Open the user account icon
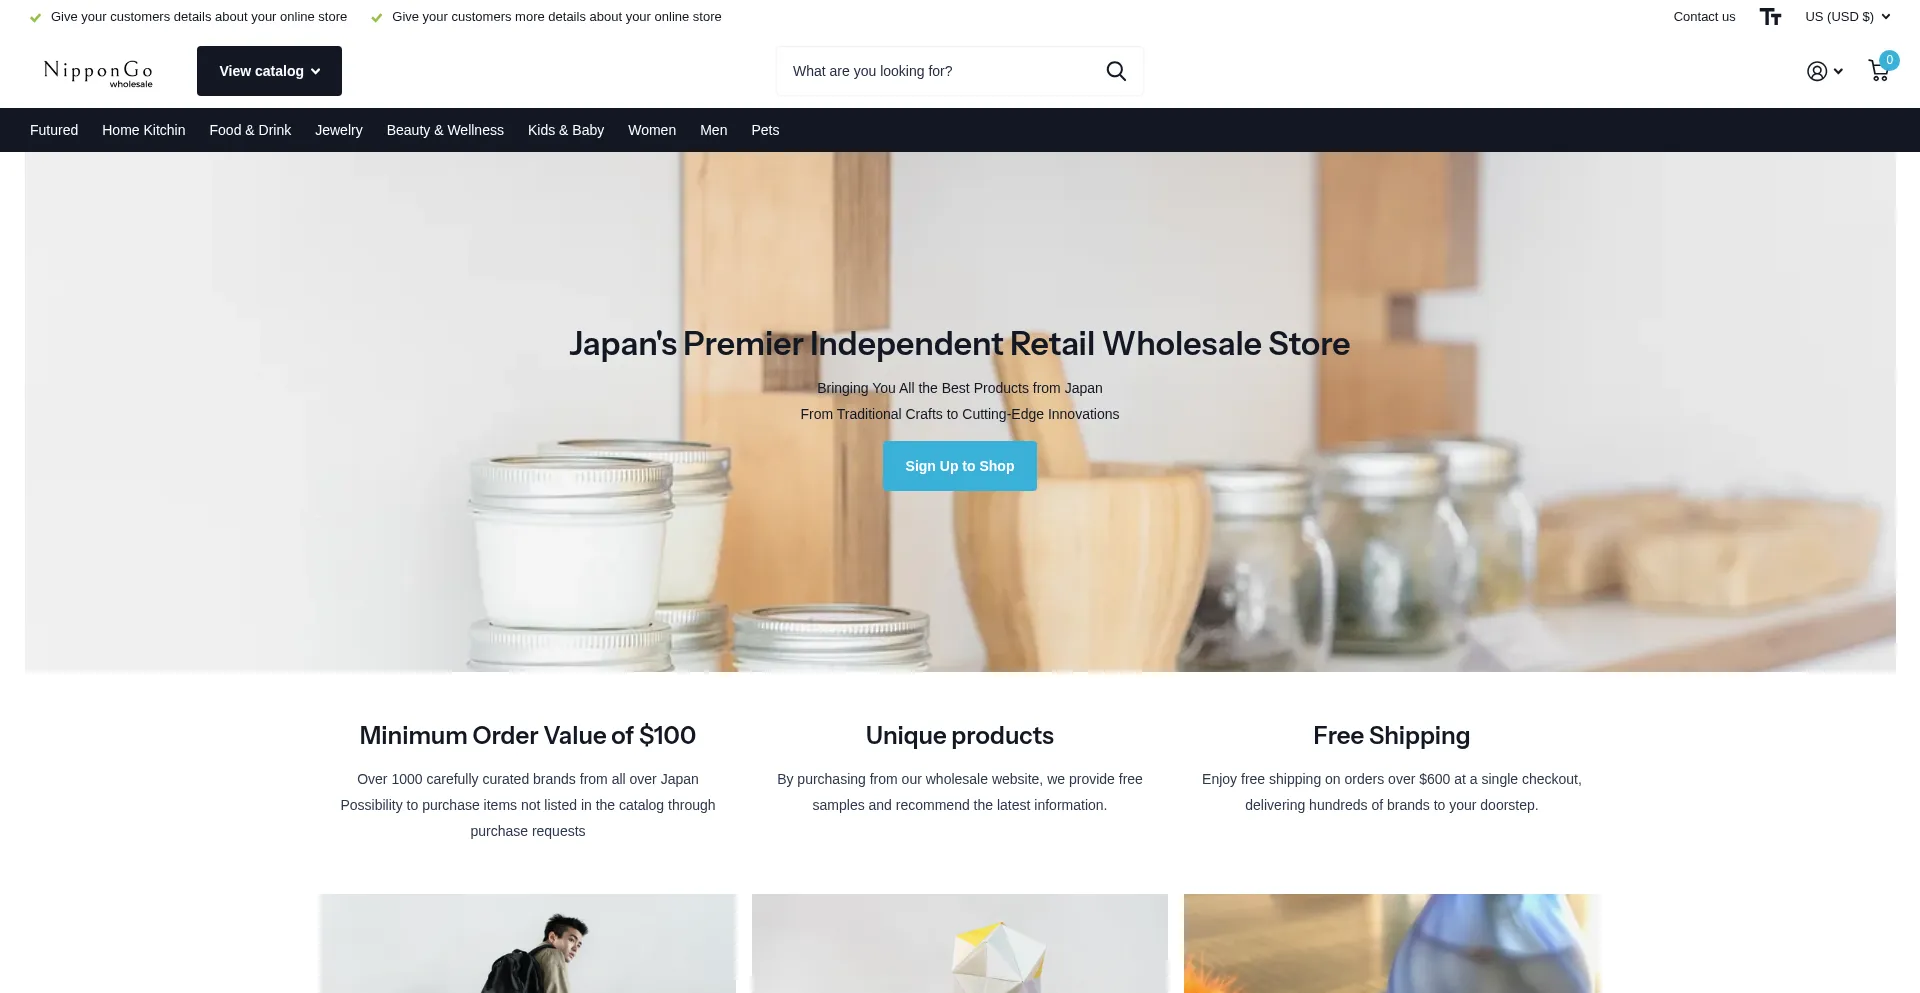 [x=1817, y=71]
